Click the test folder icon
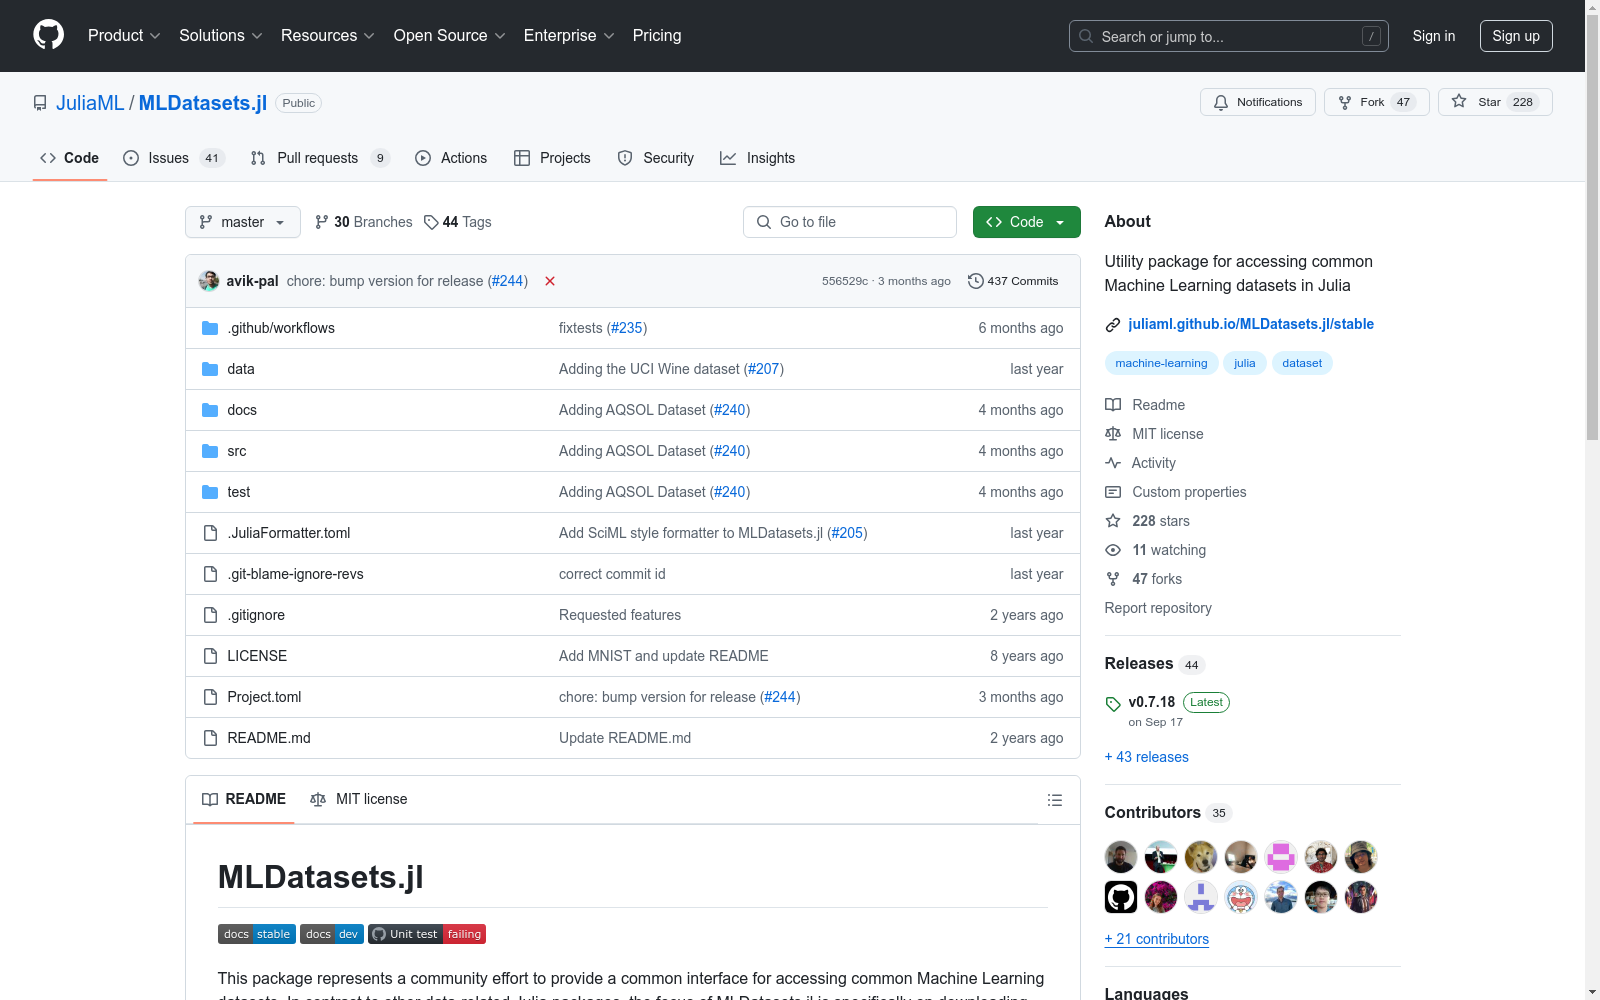The image size is (1600, 1000). [x=210, y=492]
